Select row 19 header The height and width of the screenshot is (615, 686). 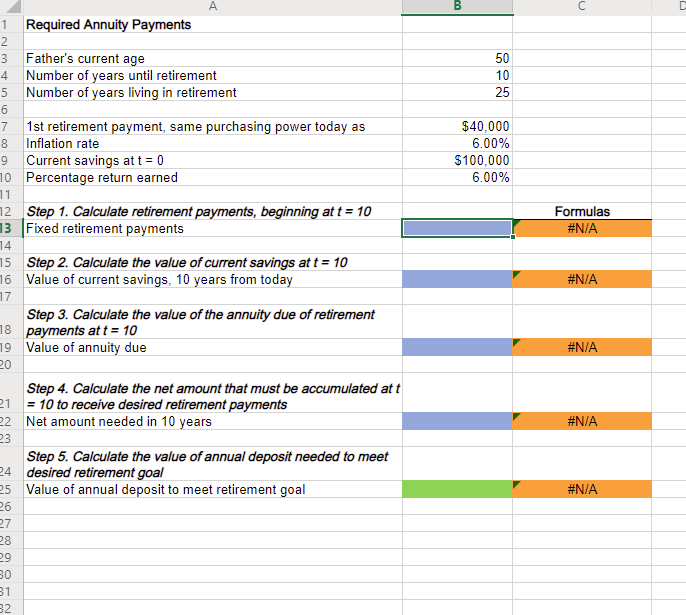coord(11,347)
